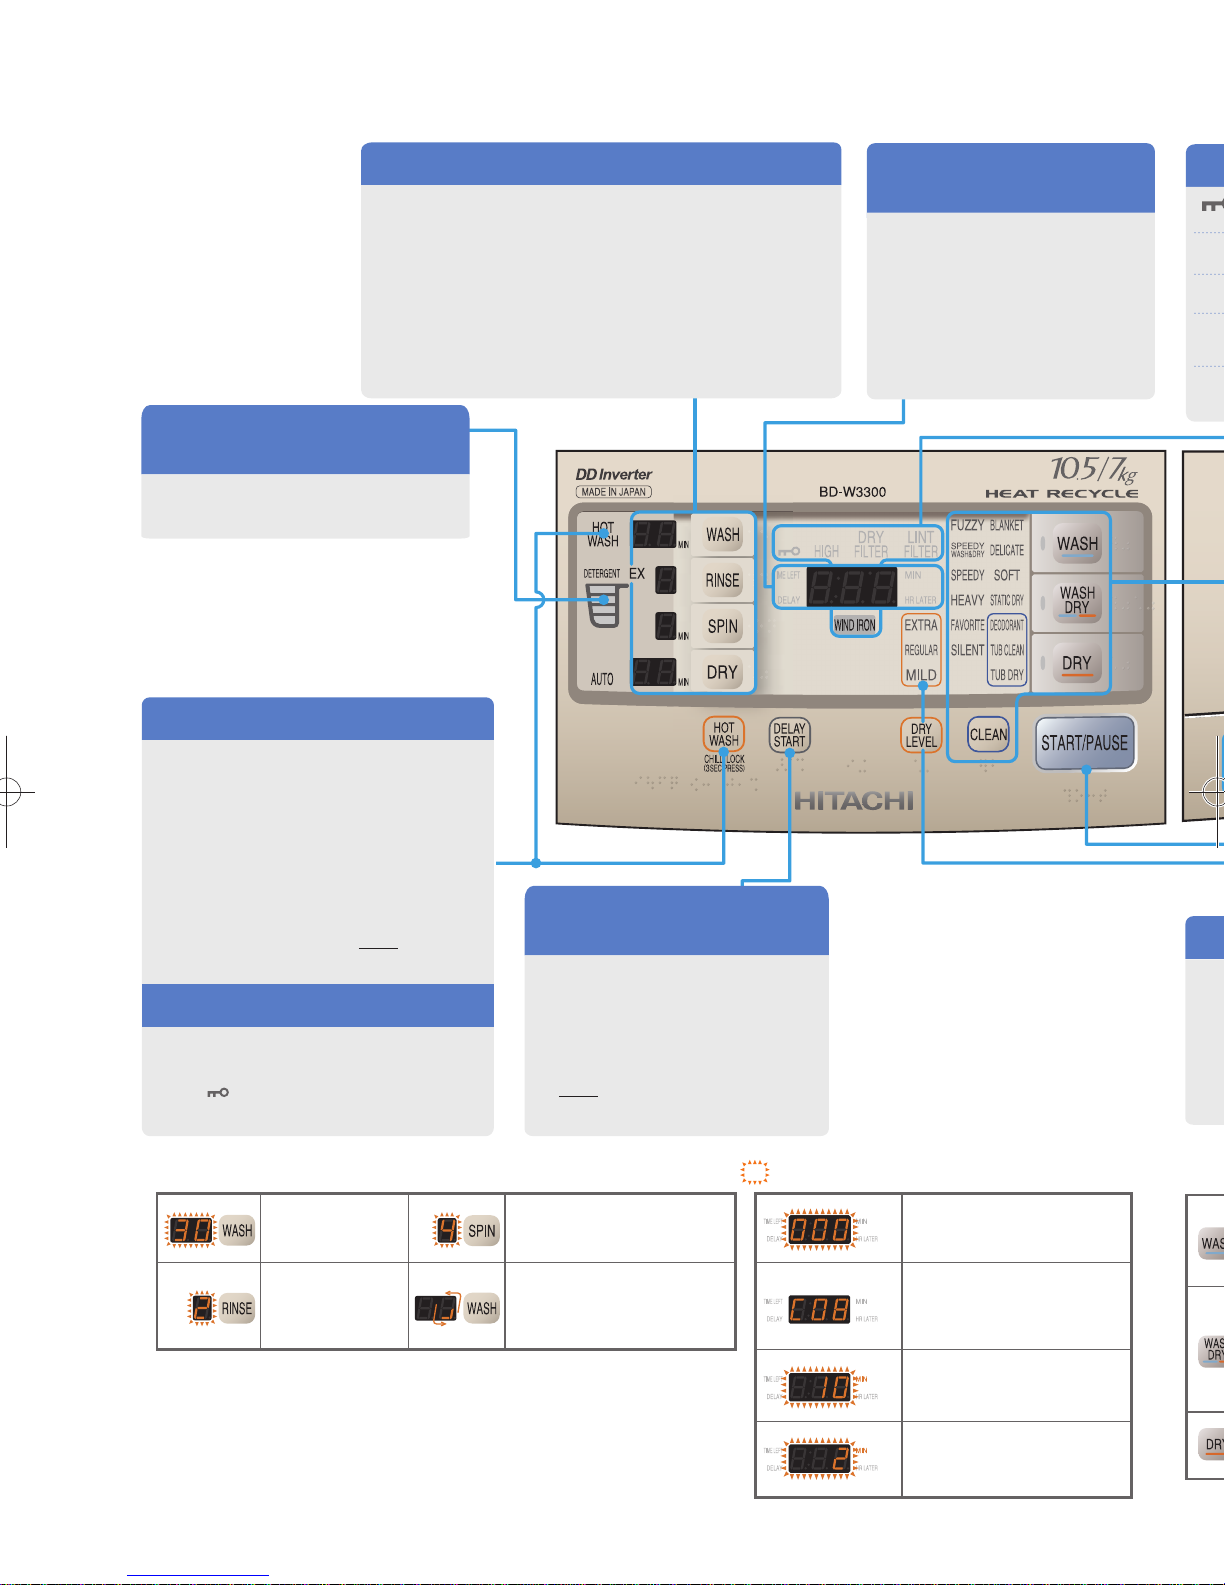
Task: Click the EX label beside the rinse digit
Action: click(x=637, y=574)
